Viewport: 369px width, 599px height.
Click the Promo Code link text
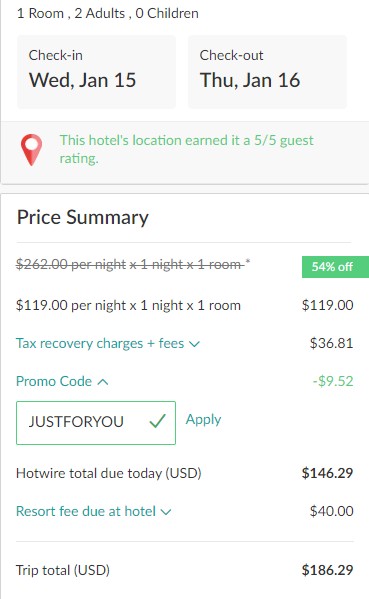click(54, 381)
